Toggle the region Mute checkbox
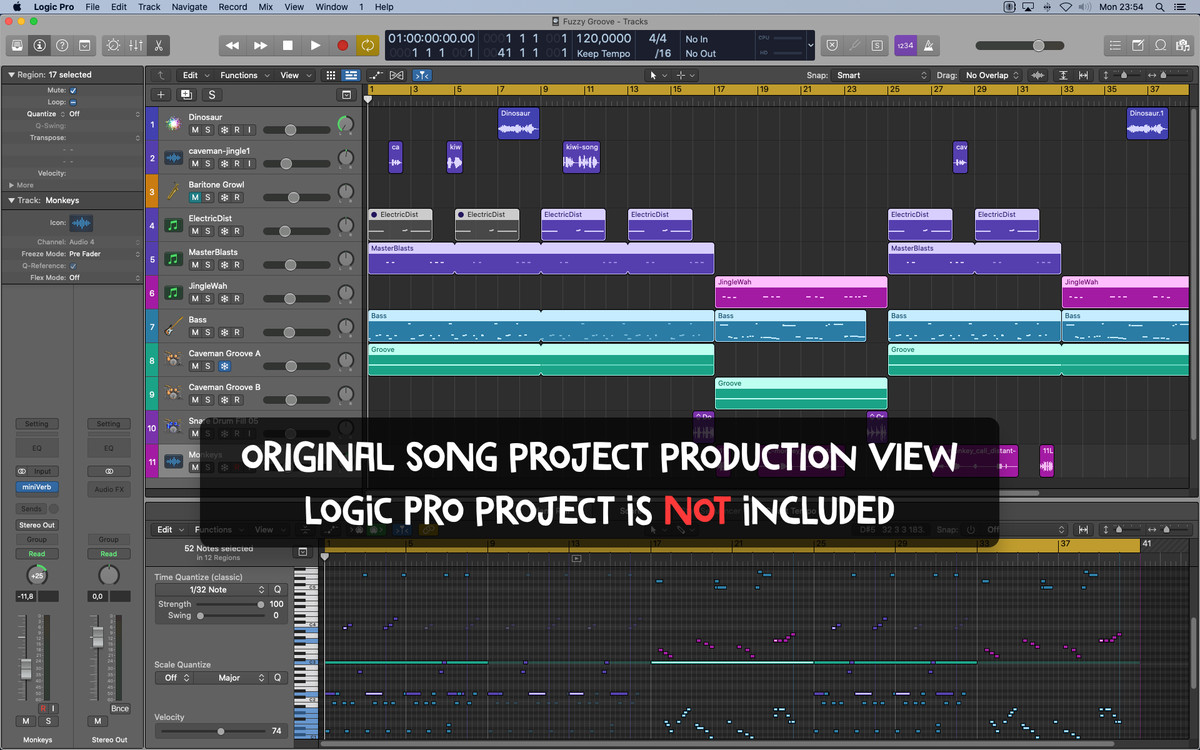Image resolution: width=1200 pixels, height=750 pixels. (73, 90)
